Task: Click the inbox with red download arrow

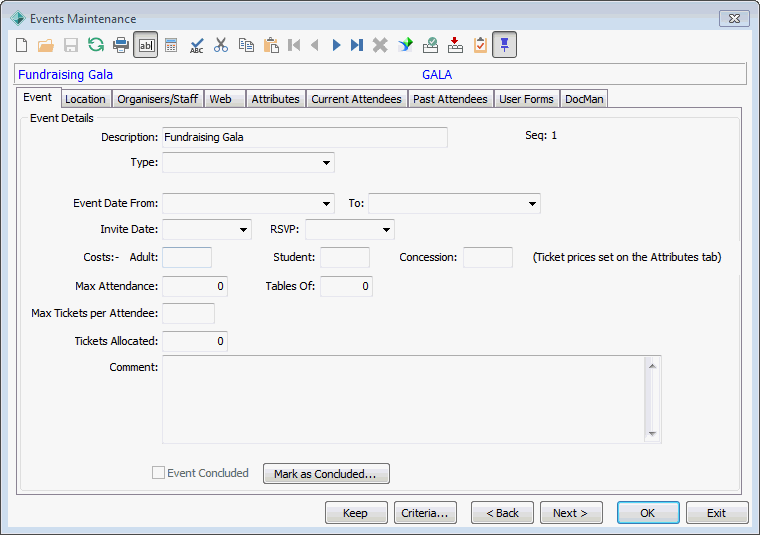Action: [455, 45]
